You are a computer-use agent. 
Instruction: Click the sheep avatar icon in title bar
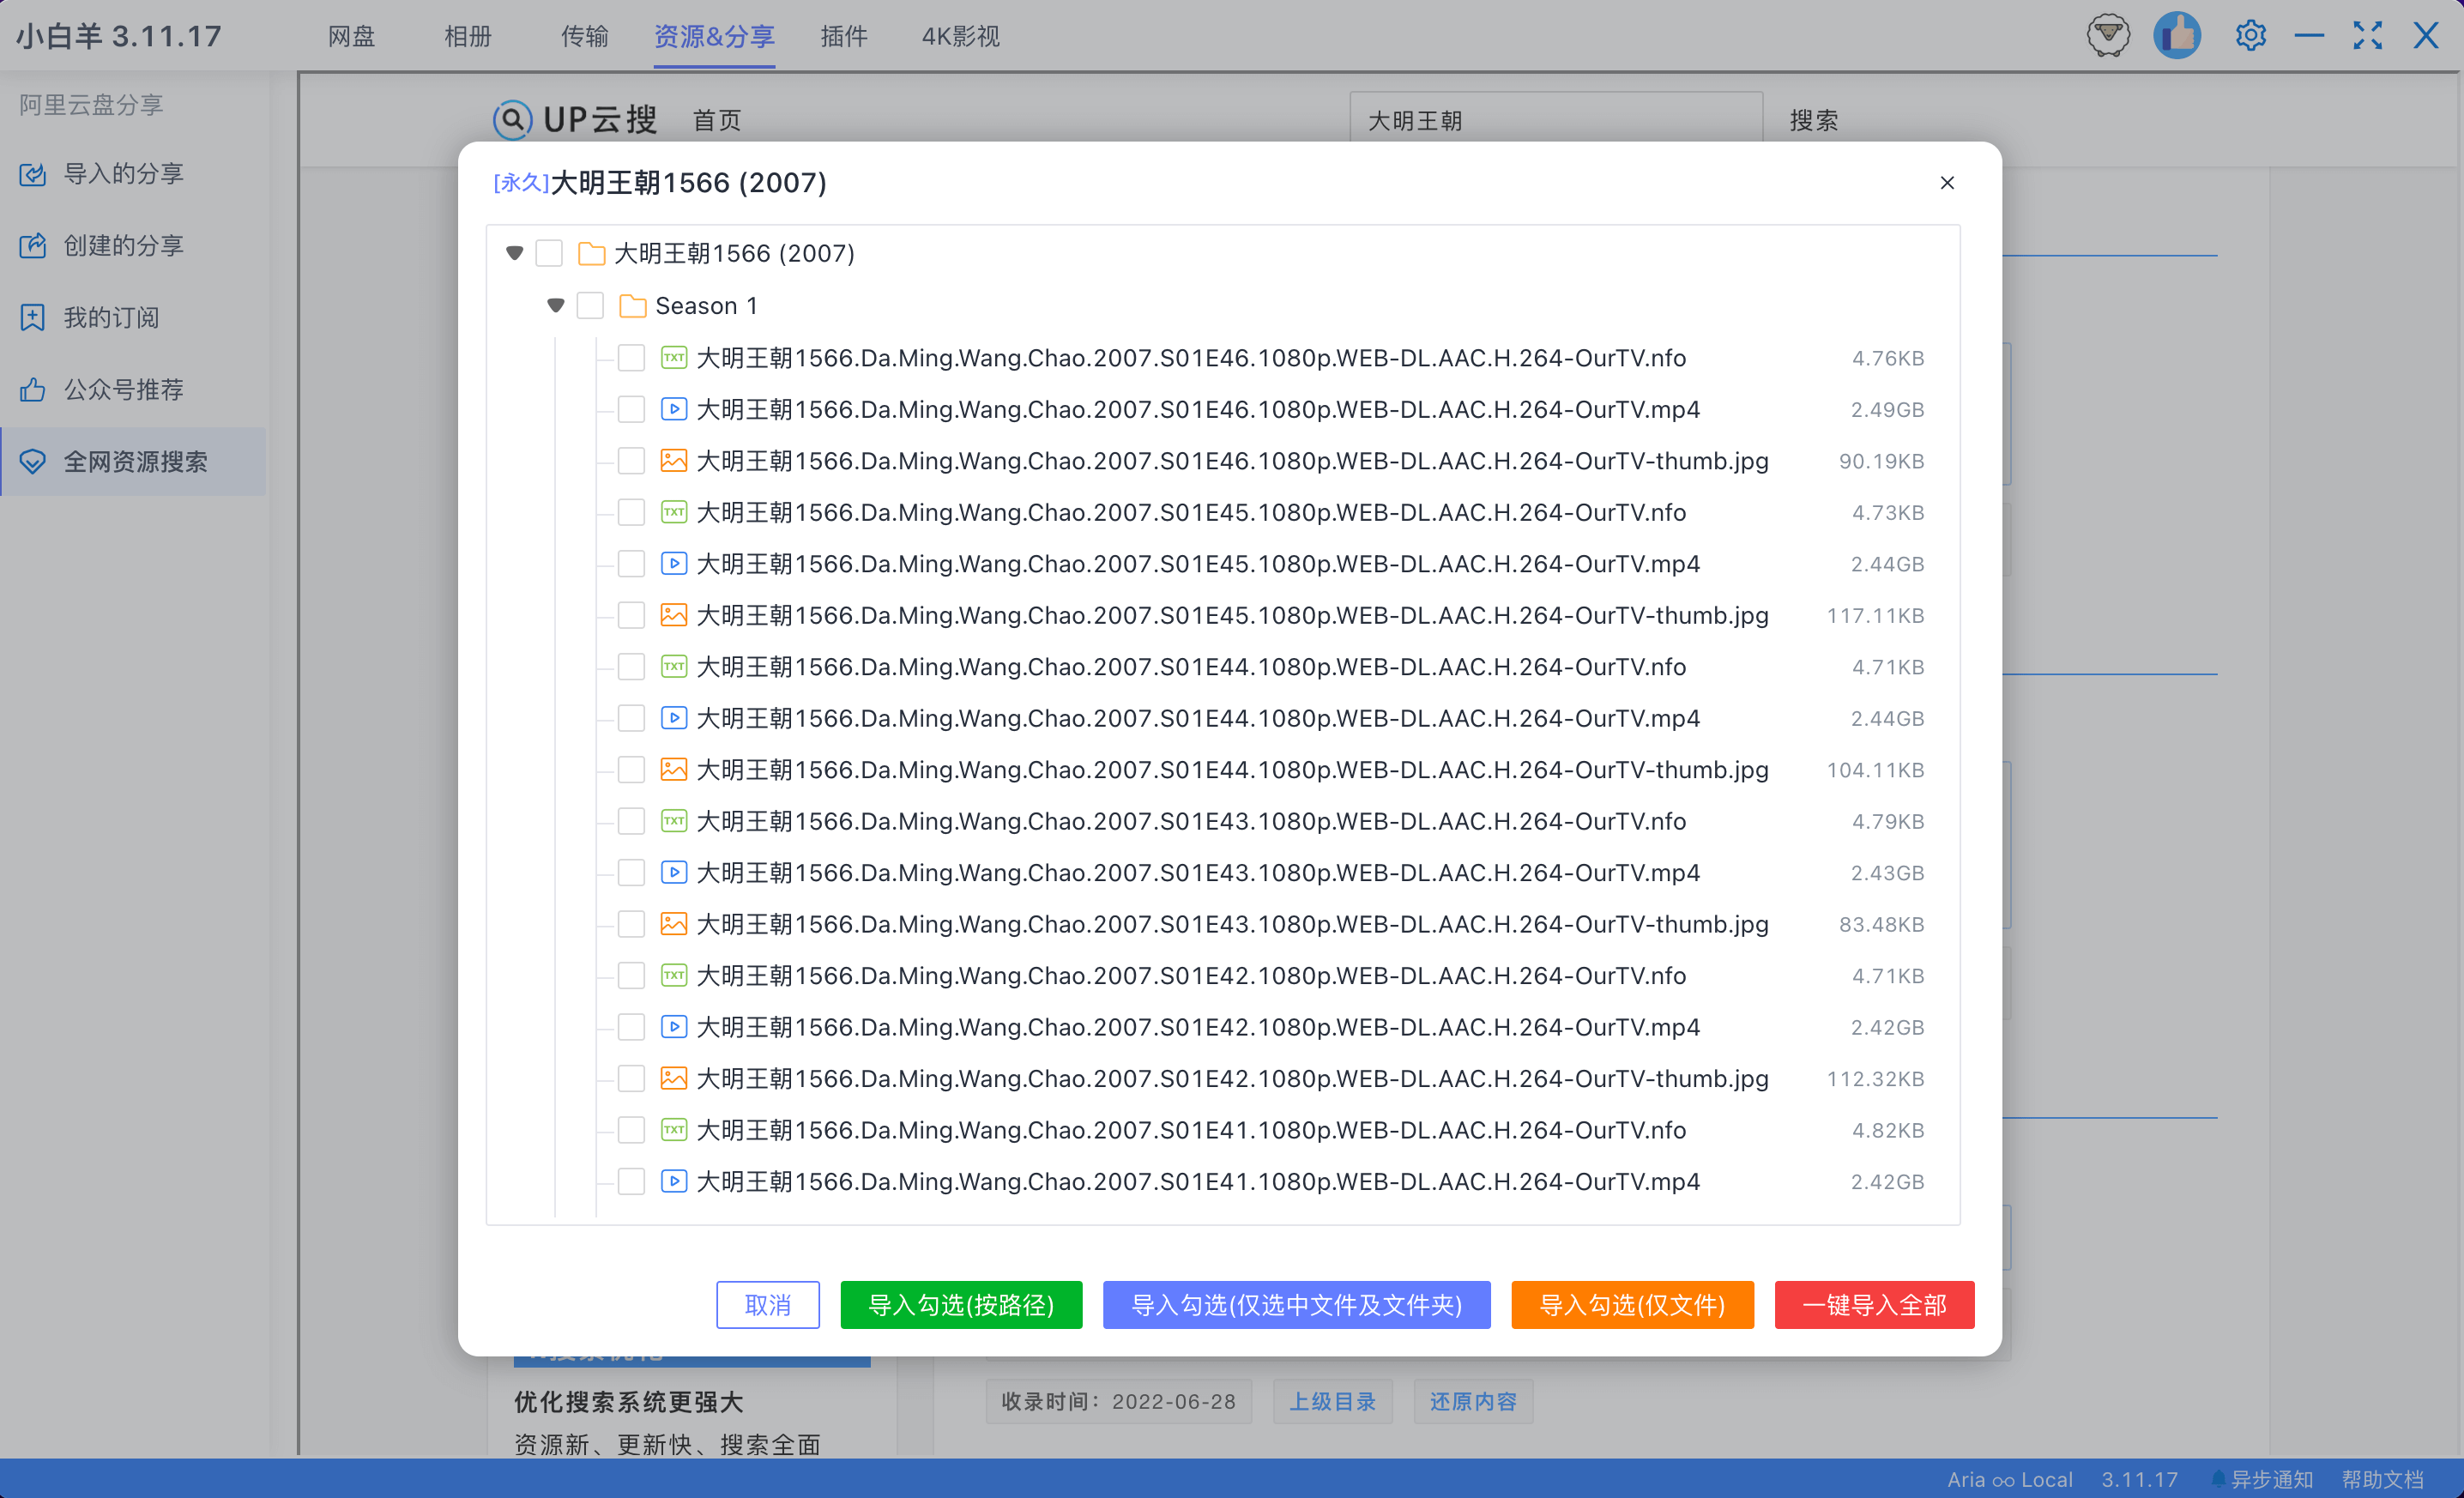coord(2108,36)
